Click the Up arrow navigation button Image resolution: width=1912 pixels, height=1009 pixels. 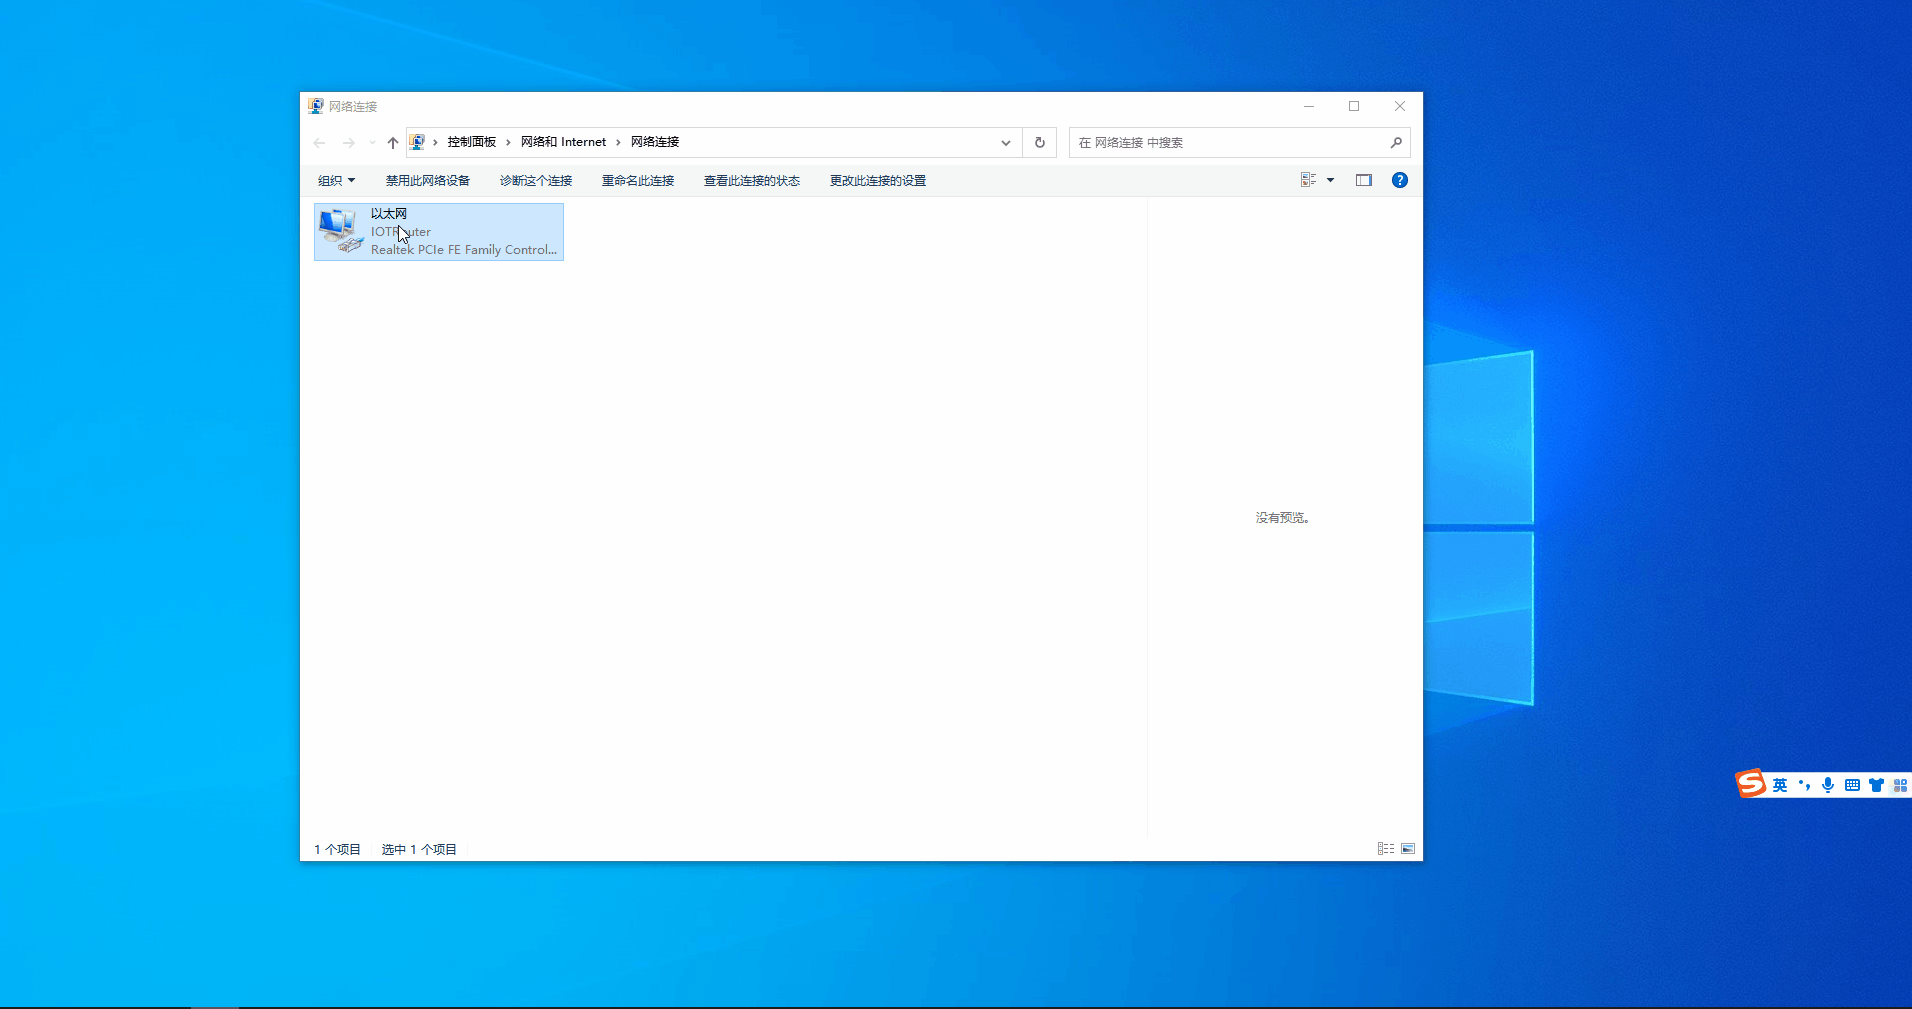point(393,143)
